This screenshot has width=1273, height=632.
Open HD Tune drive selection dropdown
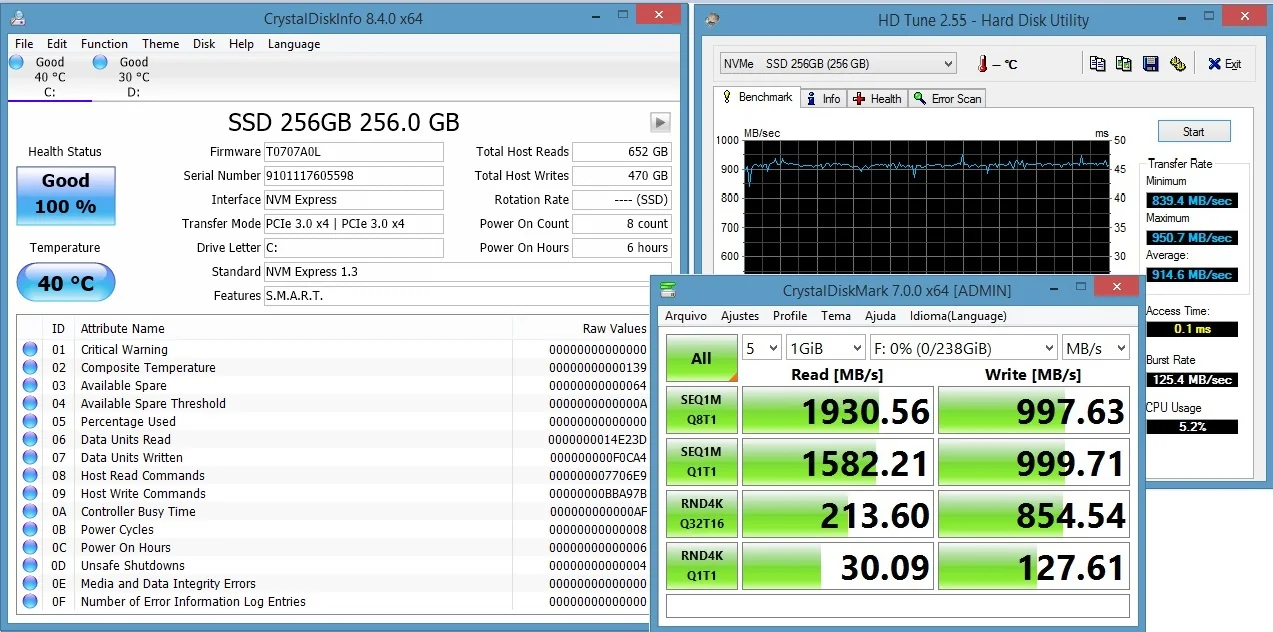(838, 64)
